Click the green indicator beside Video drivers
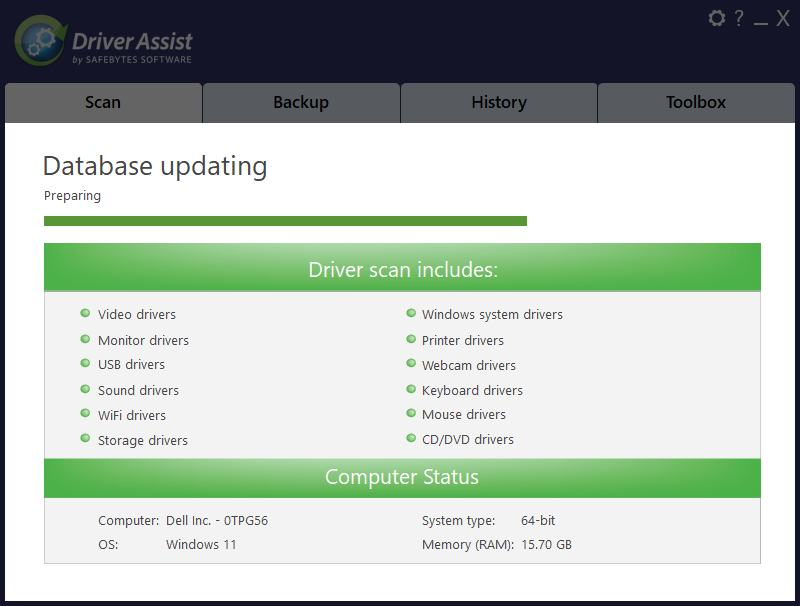The width and height of the screenshot is (800, 606). click(86, 313)
